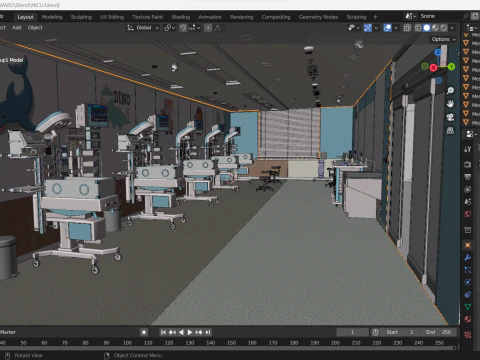Open the Animation workspace tab
The width and height of the screenshot is (480, 360).
click(x=210, y=17)
